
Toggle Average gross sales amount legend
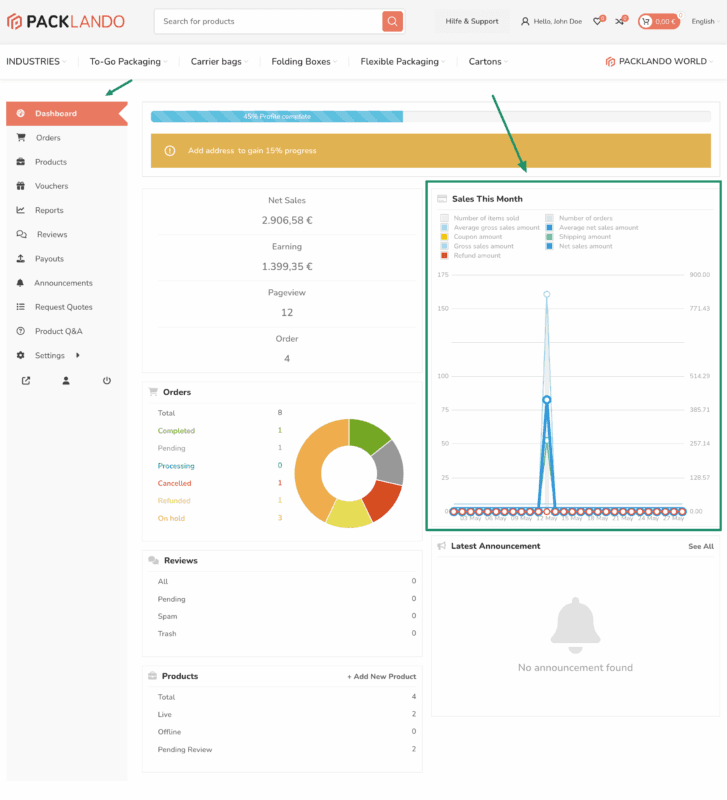[x=490, y=228]
